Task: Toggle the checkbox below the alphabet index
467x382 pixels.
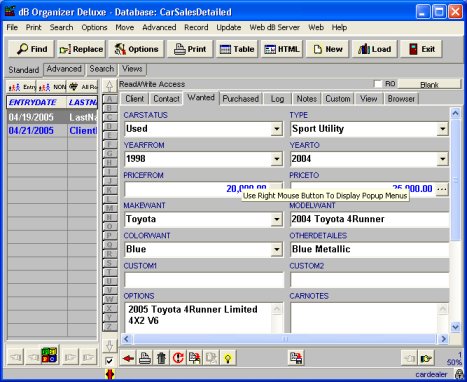Action: click(x=109, y=361)
